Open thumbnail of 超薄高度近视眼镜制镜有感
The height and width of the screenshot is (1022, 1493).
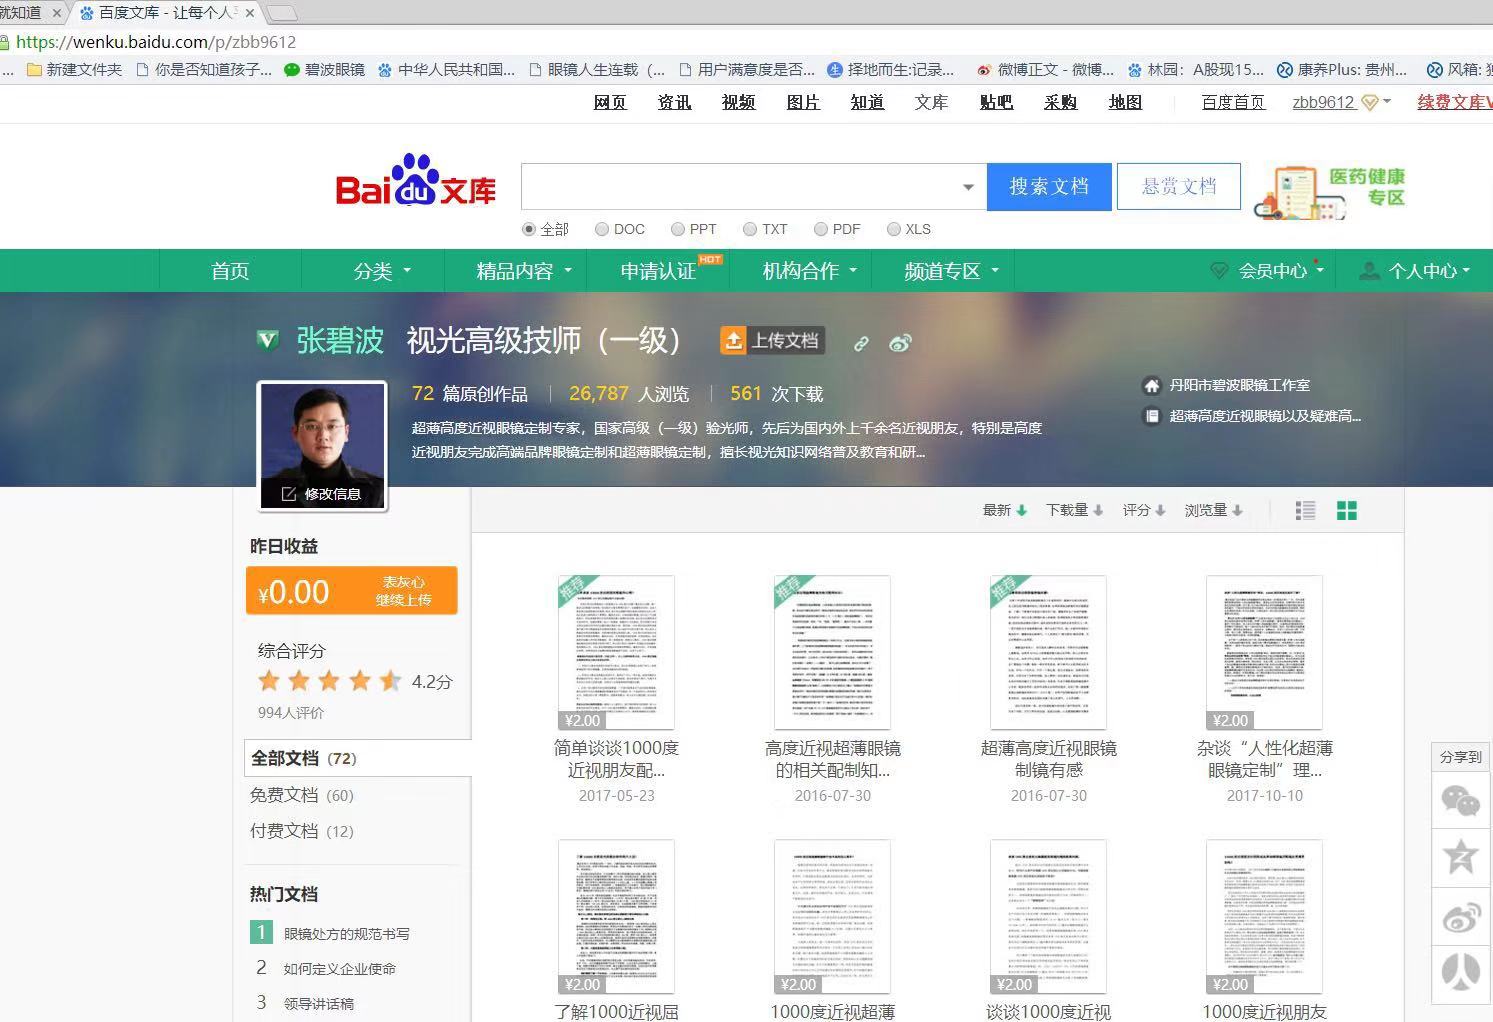point(1048,652)
